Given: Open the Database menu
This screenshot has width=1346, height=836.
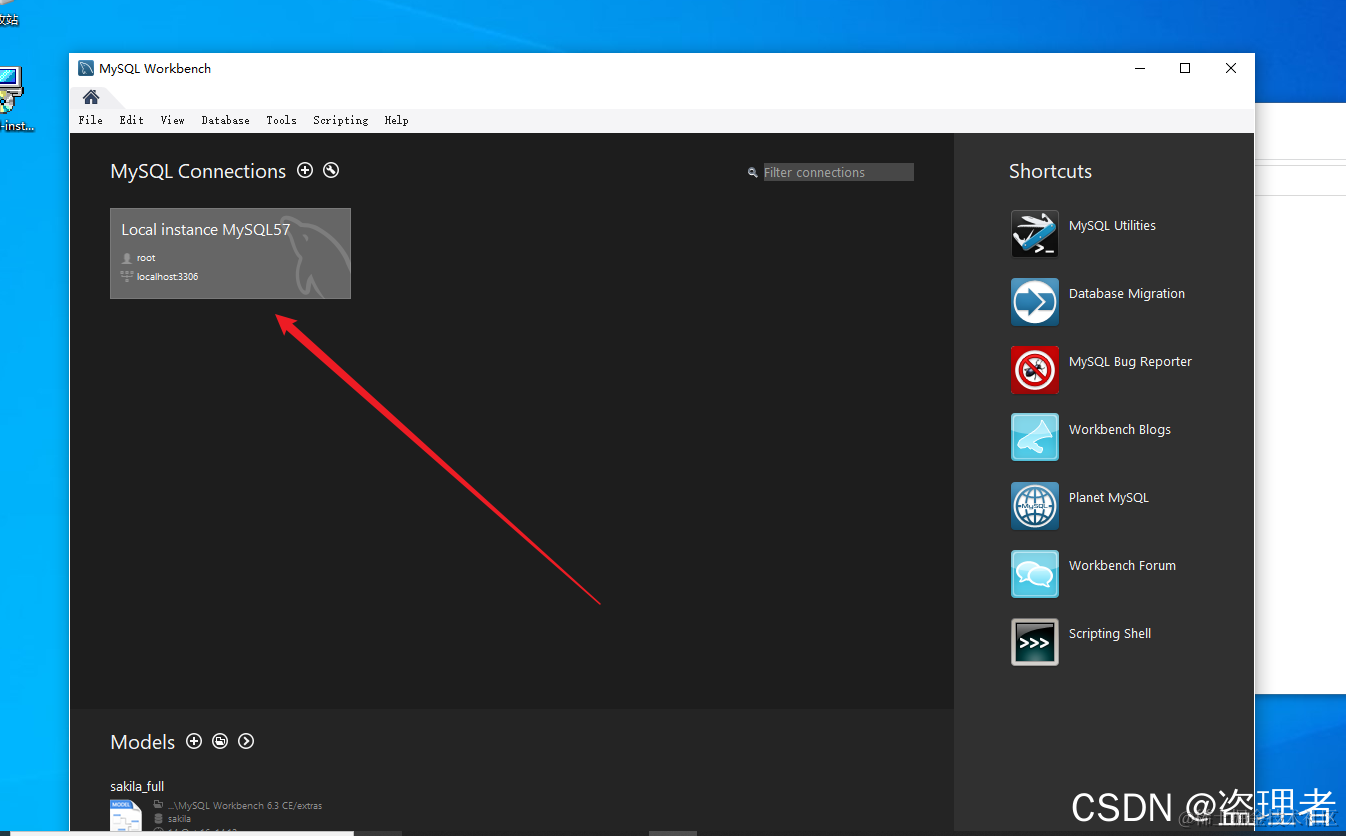Looking at the screenshot, I should tap(225, 120).
